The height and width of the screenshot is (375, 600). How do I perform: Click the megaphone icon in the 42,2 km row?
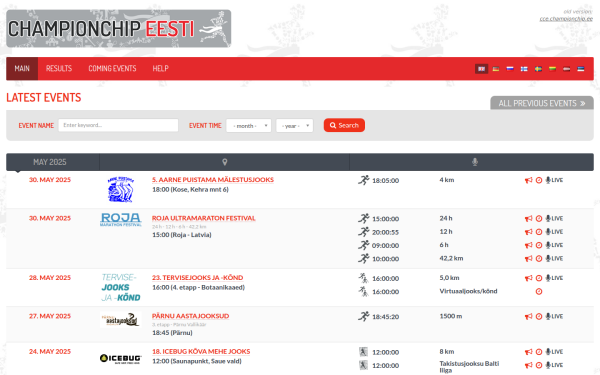coord(528,259)
